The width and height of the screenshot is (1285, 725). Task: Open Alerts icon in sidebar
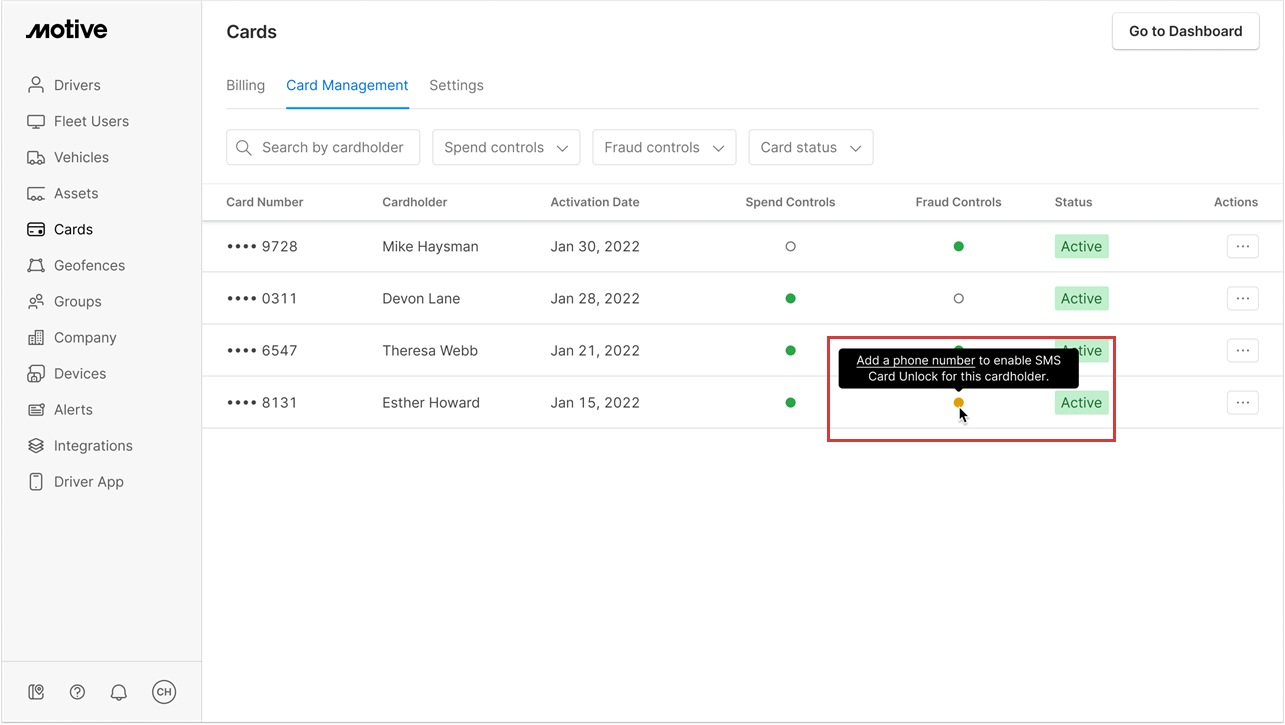(36, 409)
